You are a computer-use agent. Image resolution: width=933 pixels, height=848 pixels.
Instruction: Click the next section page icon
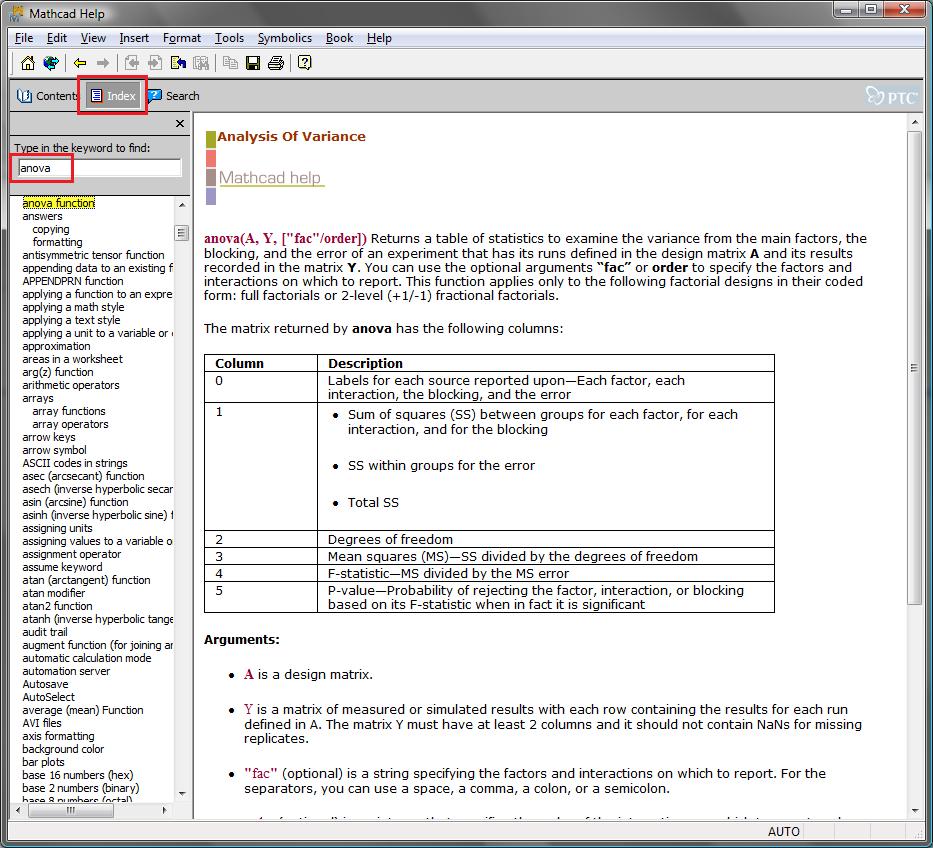point(155,63)
